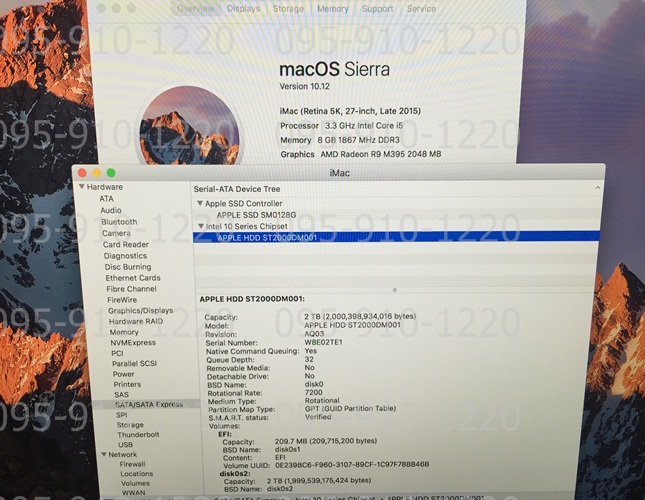Click the Revision AQ03 value
The width and height of the screenshot is (645, 500).
(x=314, y=334)
